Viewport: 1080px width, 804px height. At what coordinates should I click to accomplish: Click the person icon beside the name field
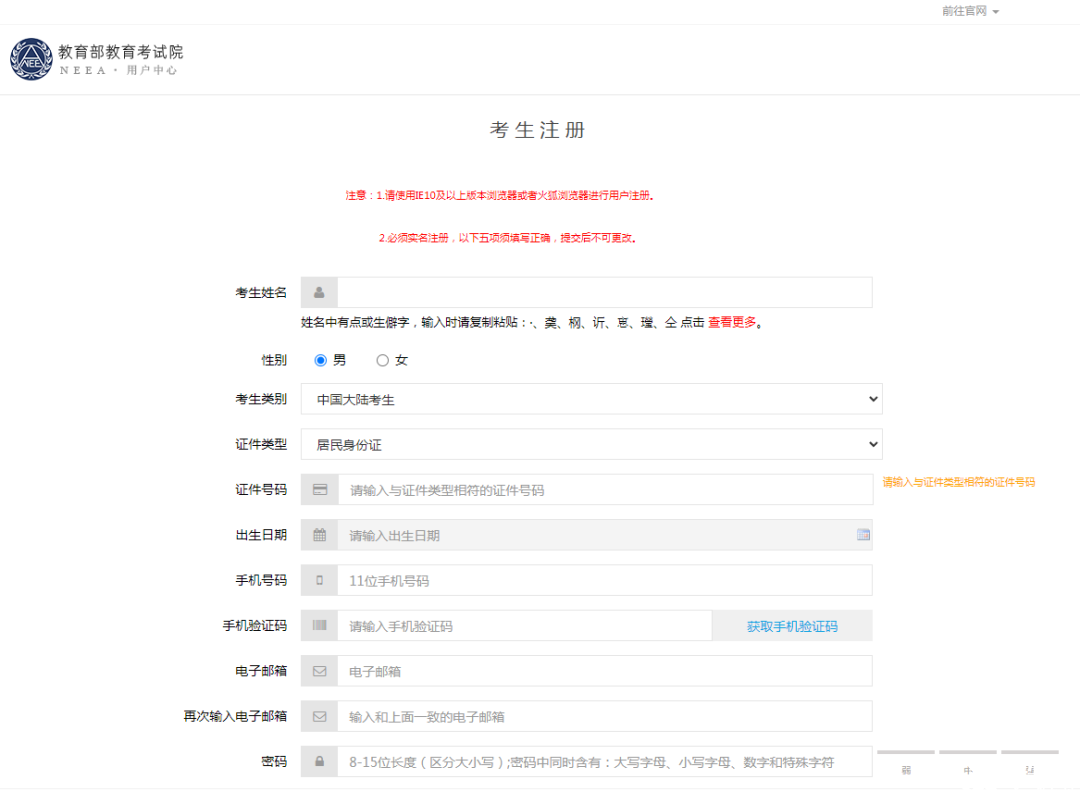[x=319, y=292]
